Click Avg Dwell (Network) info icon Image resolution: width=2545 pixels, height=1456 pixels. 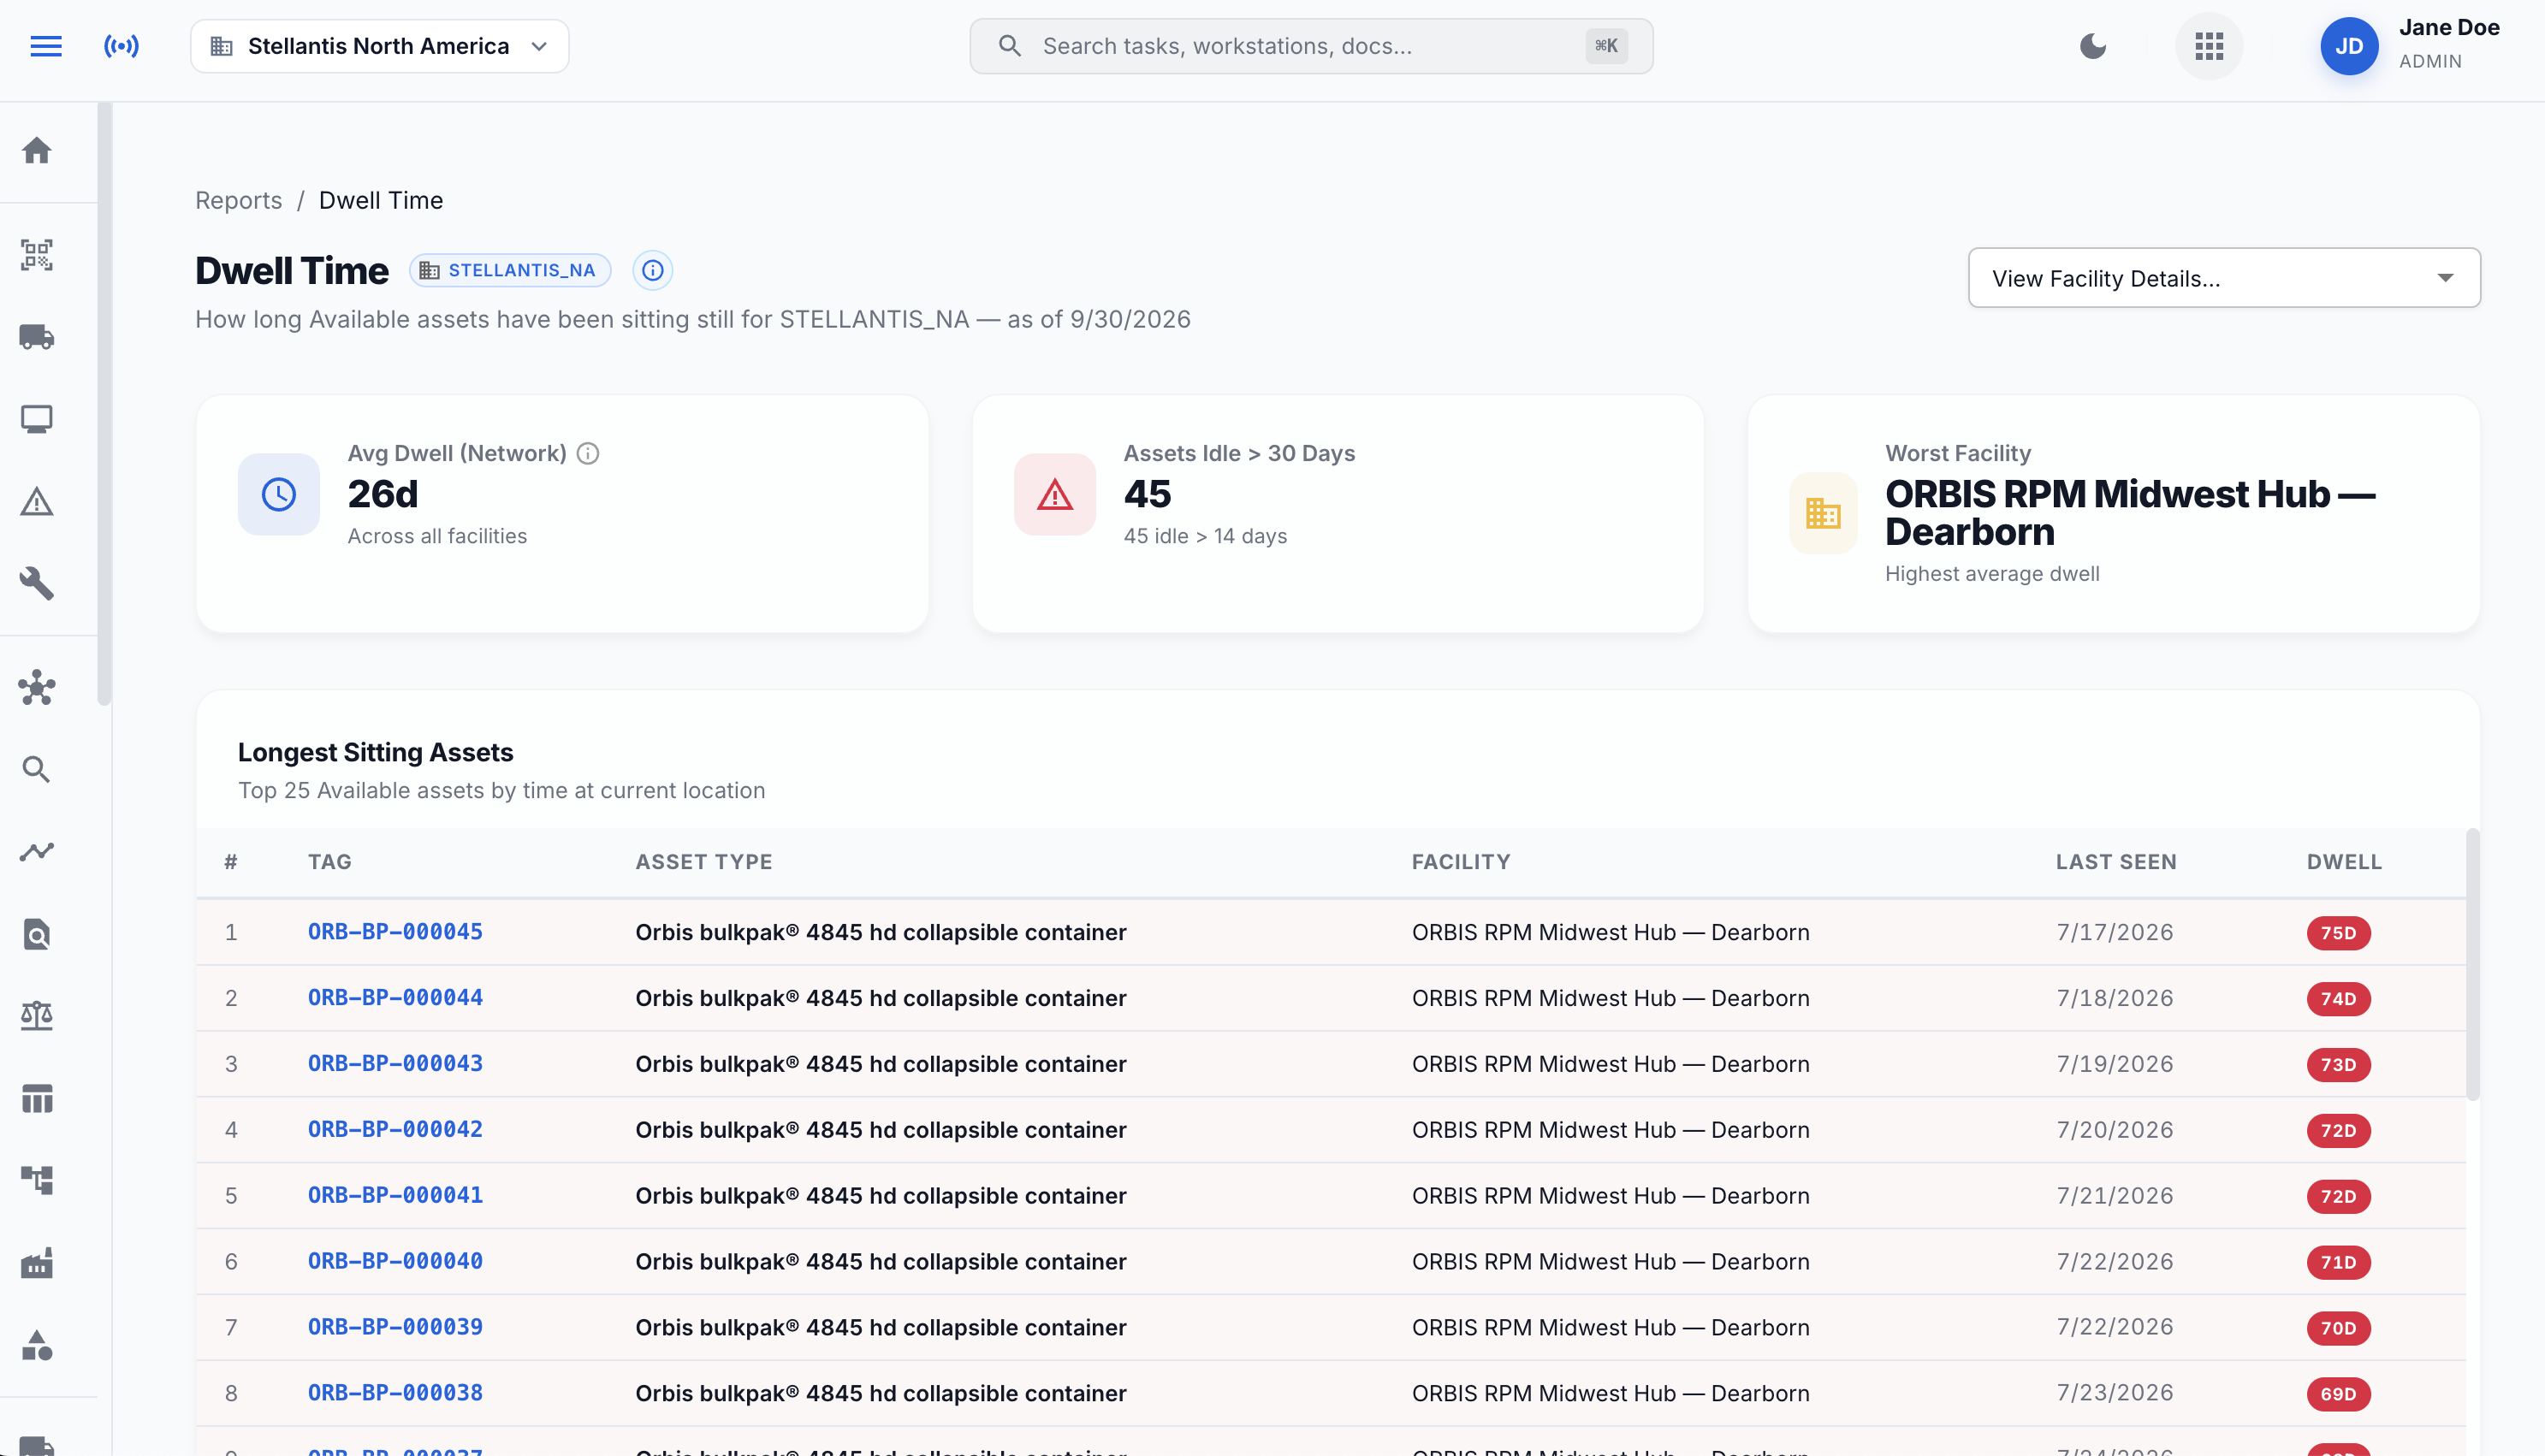[x=588, y=453]
